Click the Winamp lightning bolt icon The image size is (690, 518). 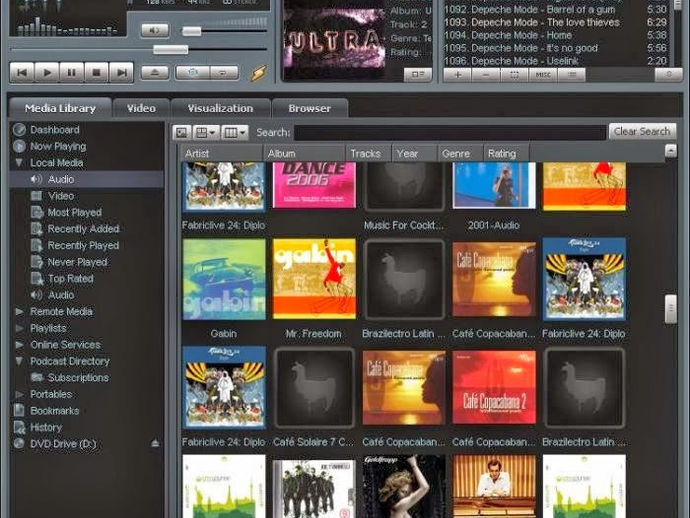pos(259,73)
